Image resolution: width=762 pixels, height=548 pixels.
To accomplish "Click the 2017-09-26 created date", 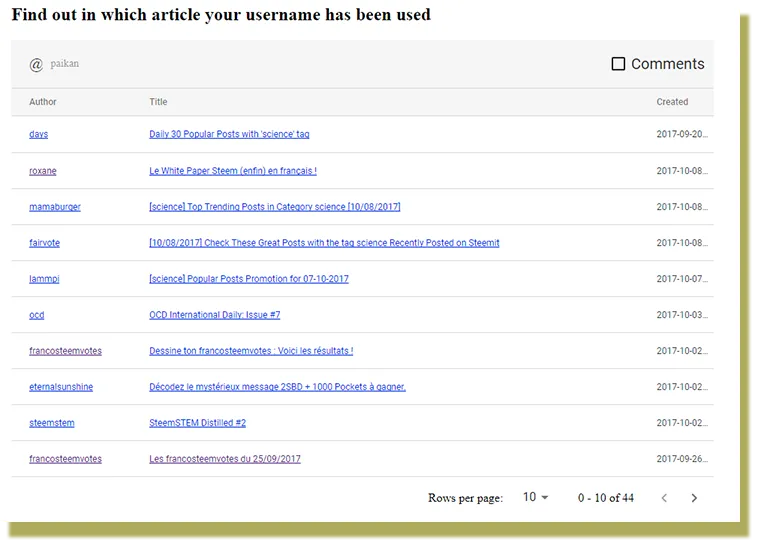I will (x=682, y=459).
